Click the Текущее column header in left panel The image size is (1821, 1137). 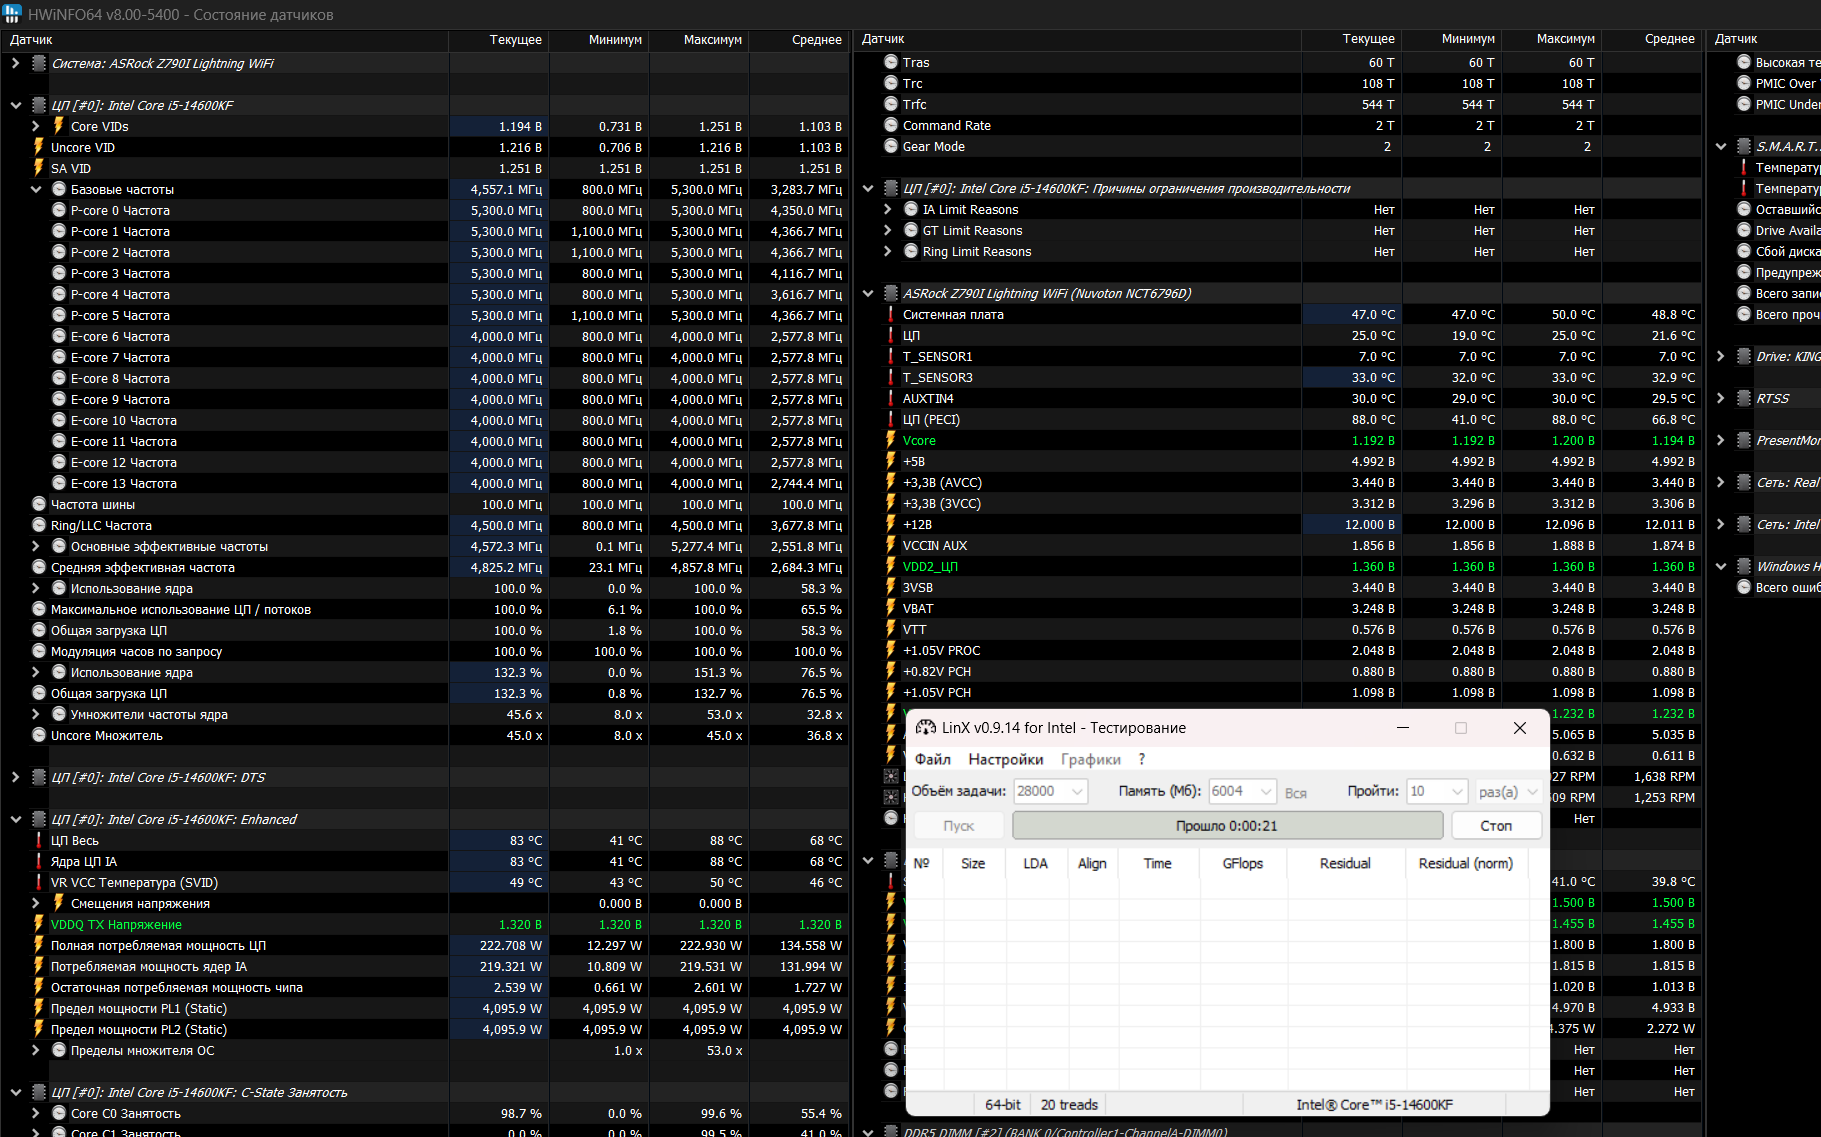coord(499,40)
